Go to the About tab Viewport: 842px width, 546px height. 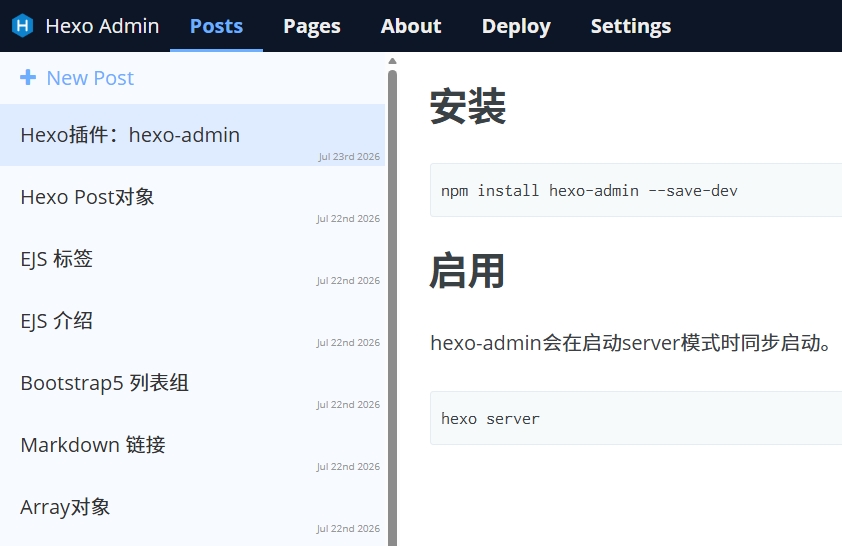point(411,26)
